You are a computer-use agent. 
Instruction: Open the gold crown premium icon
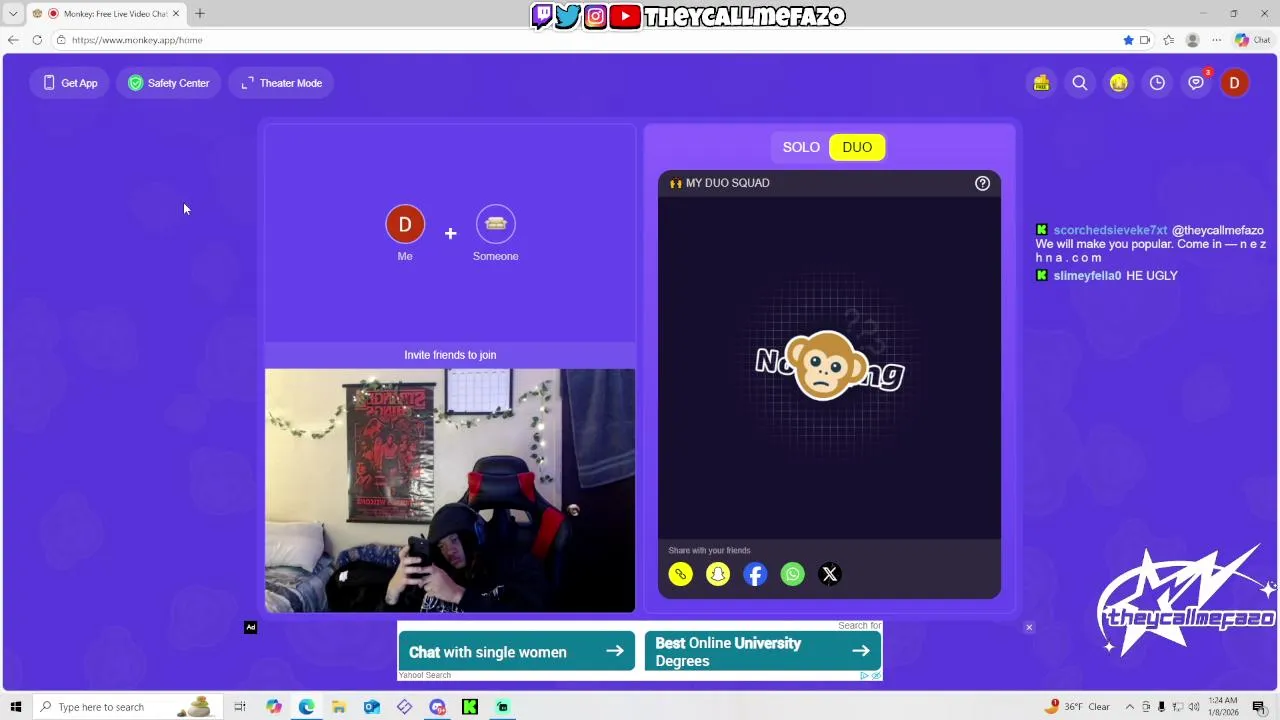pos(1118,83)
